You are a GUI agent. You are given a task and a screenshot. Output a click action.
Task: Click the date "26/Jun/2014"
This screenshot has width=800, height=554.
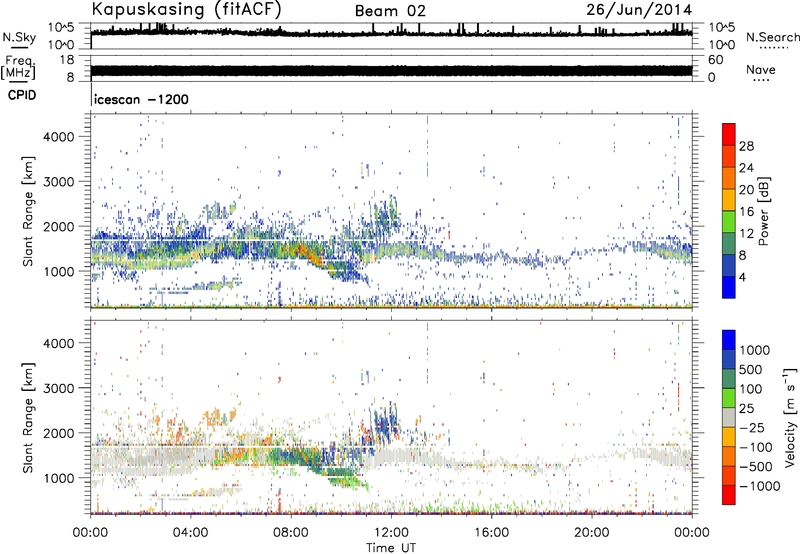[x=639, y=10]
